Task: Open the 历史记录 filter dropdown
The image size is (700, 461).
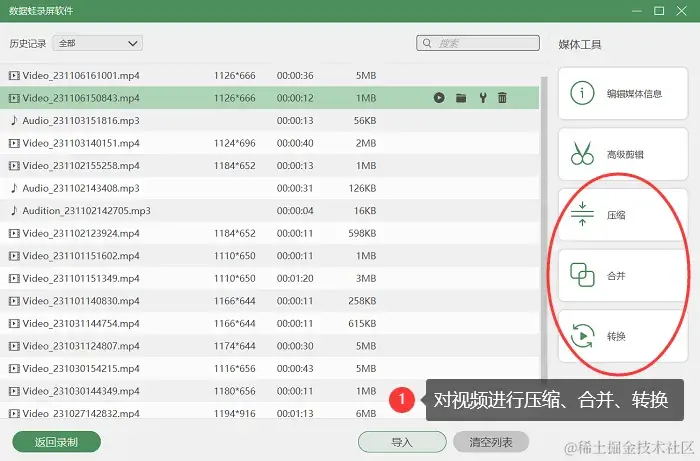Action: point(98,43)
